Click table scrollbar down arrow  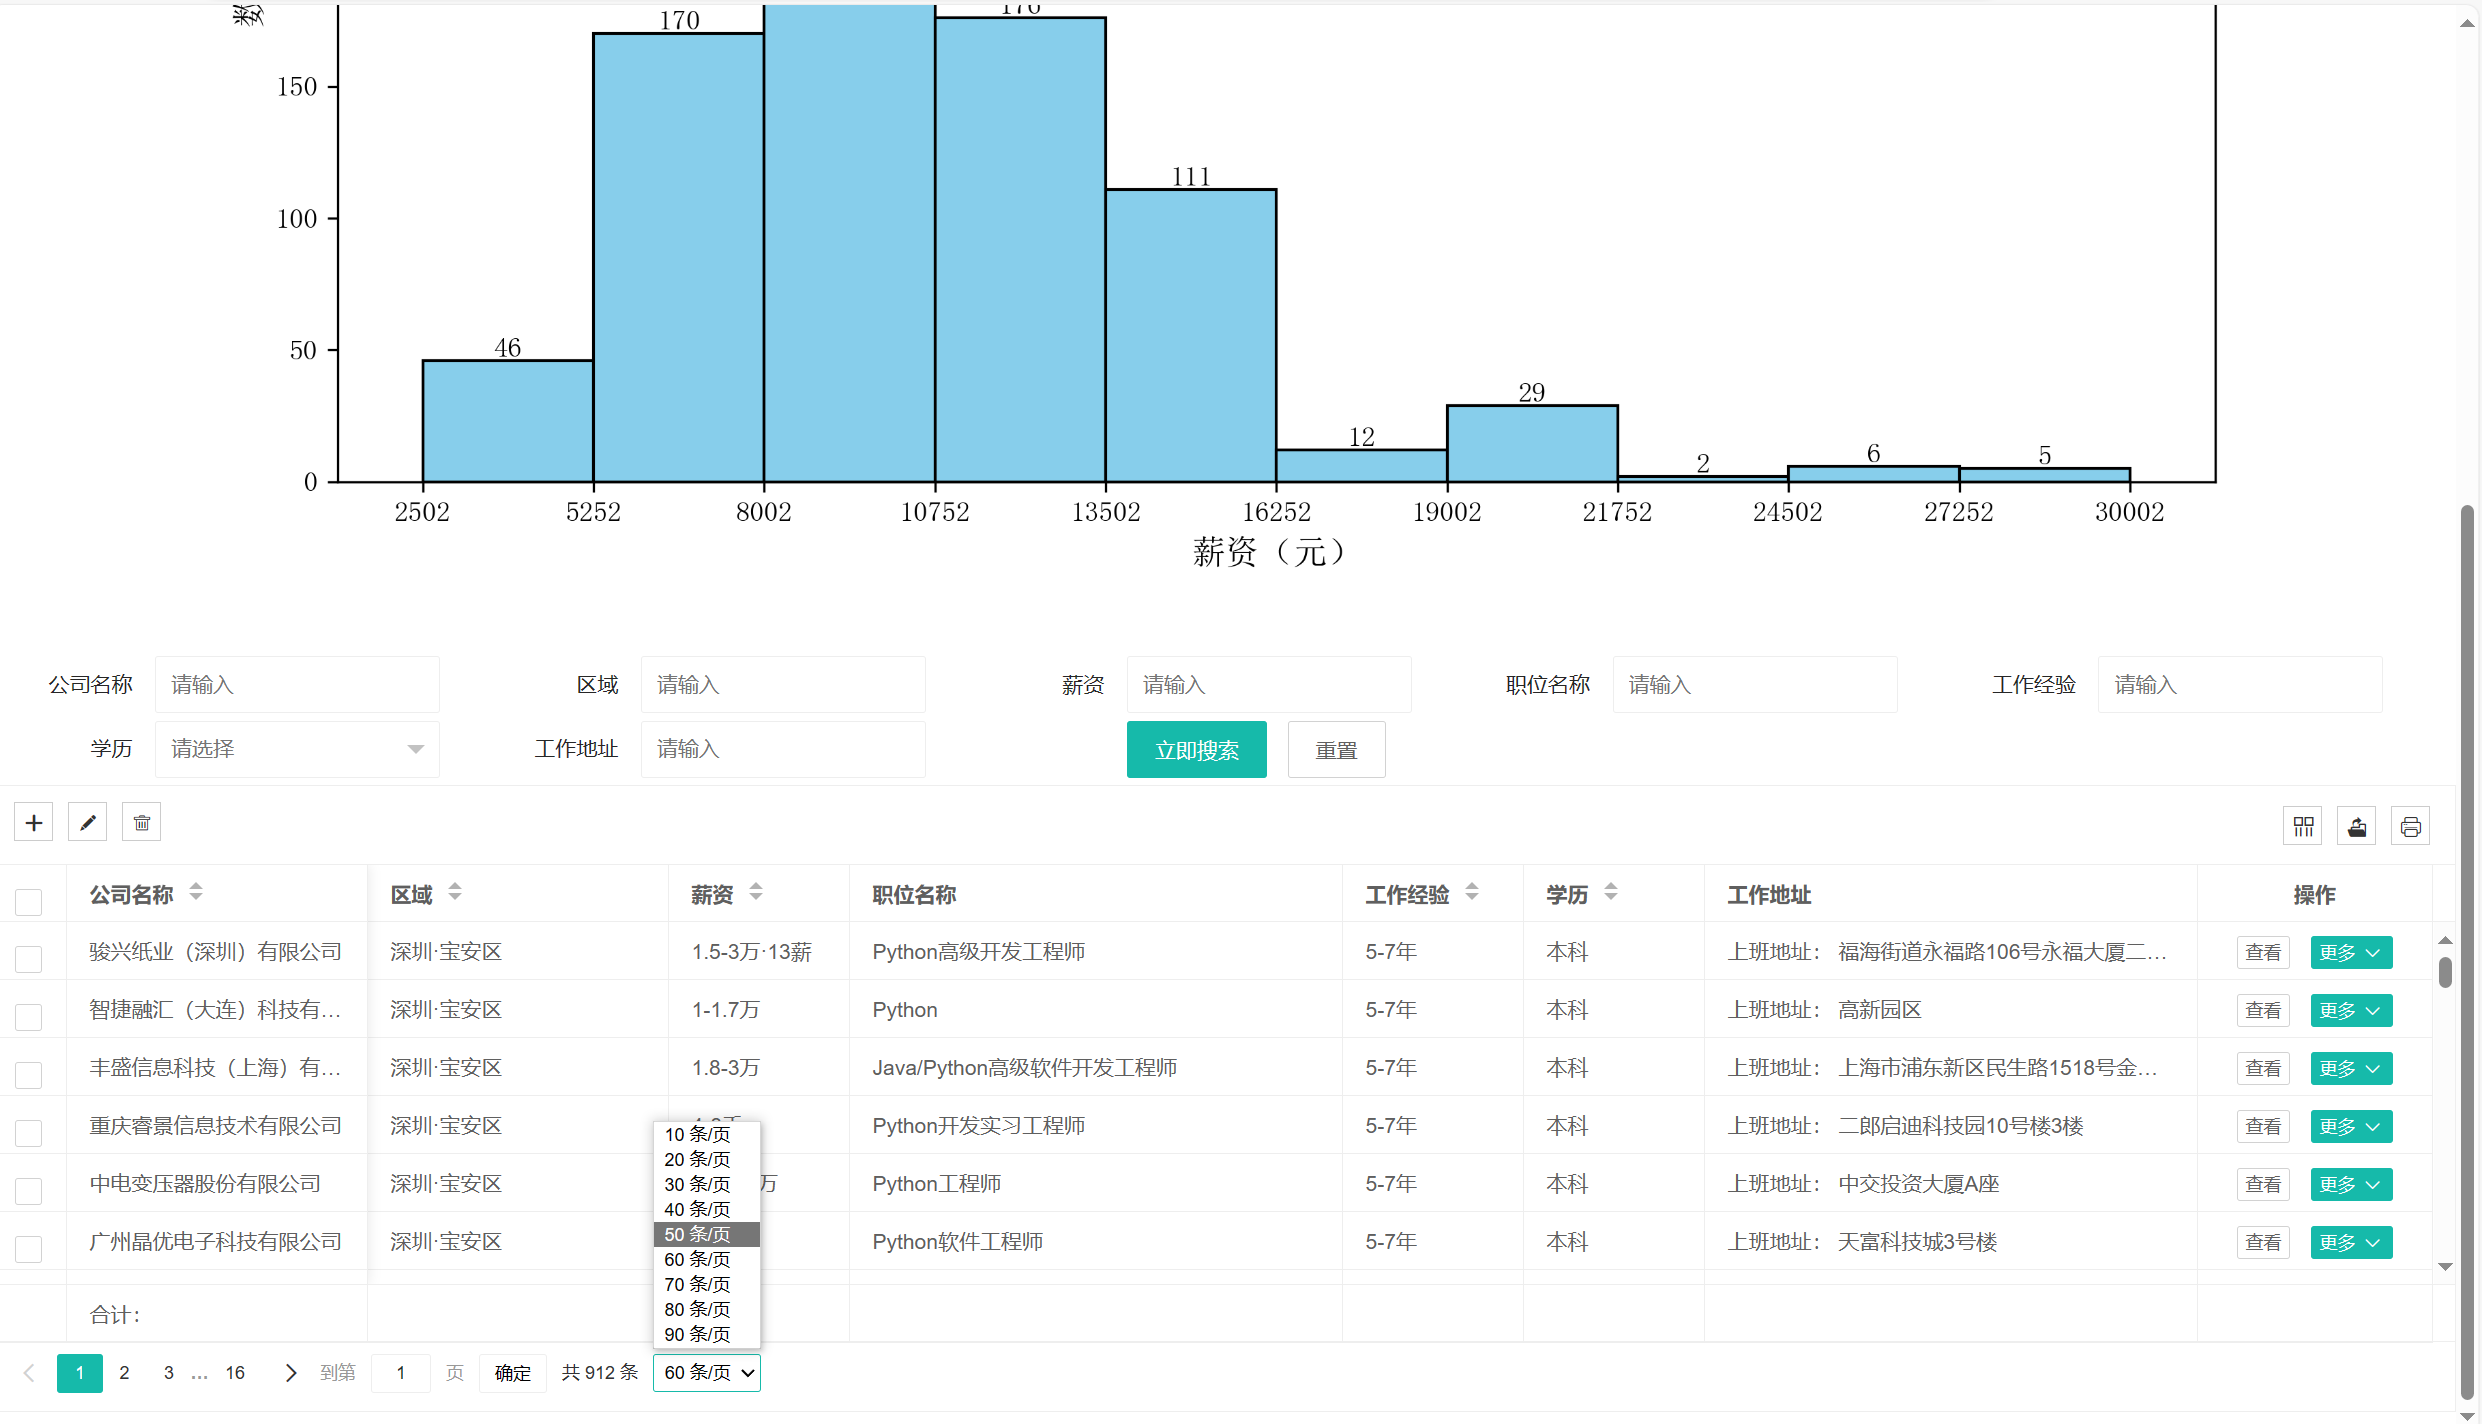2445,1267
